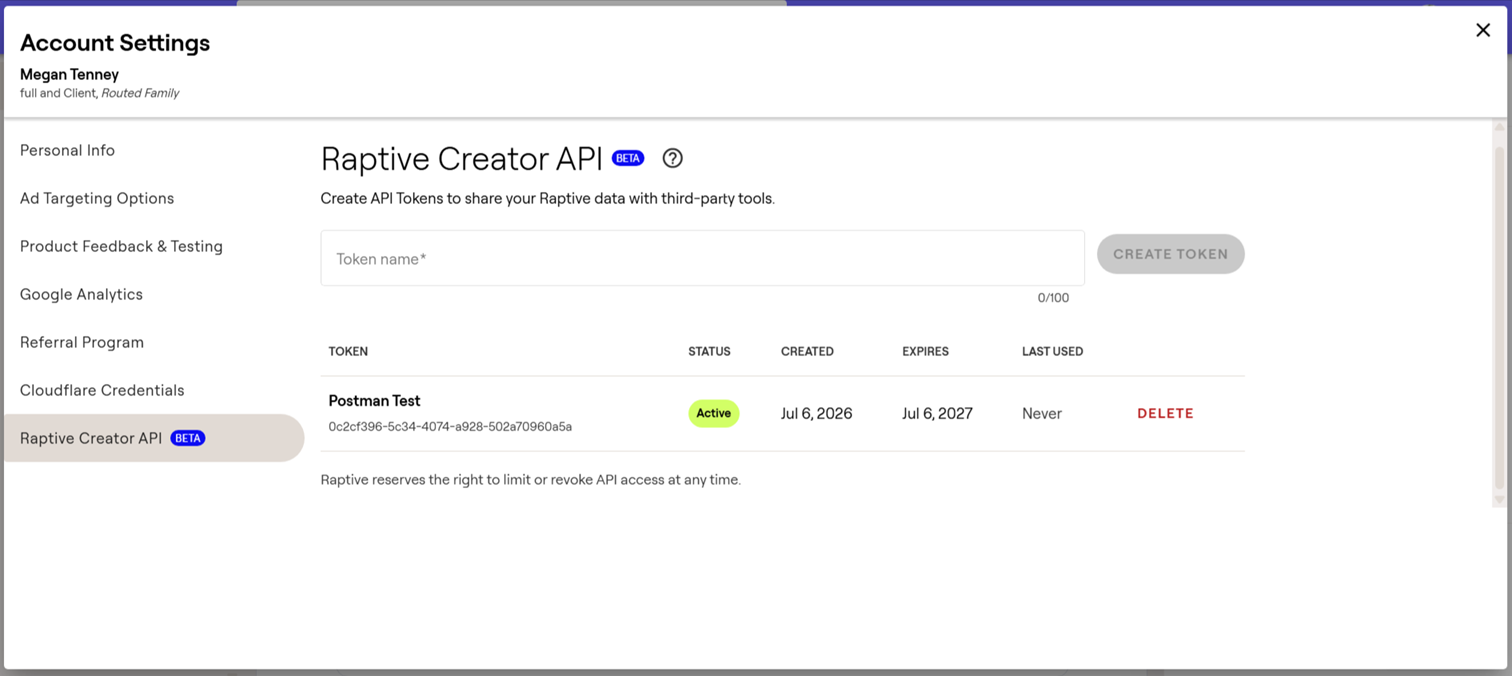Image resolution: width=1512 pixels, height=676 pixels.
Task: Go to Ad Targeting Options
Action: 97,198
